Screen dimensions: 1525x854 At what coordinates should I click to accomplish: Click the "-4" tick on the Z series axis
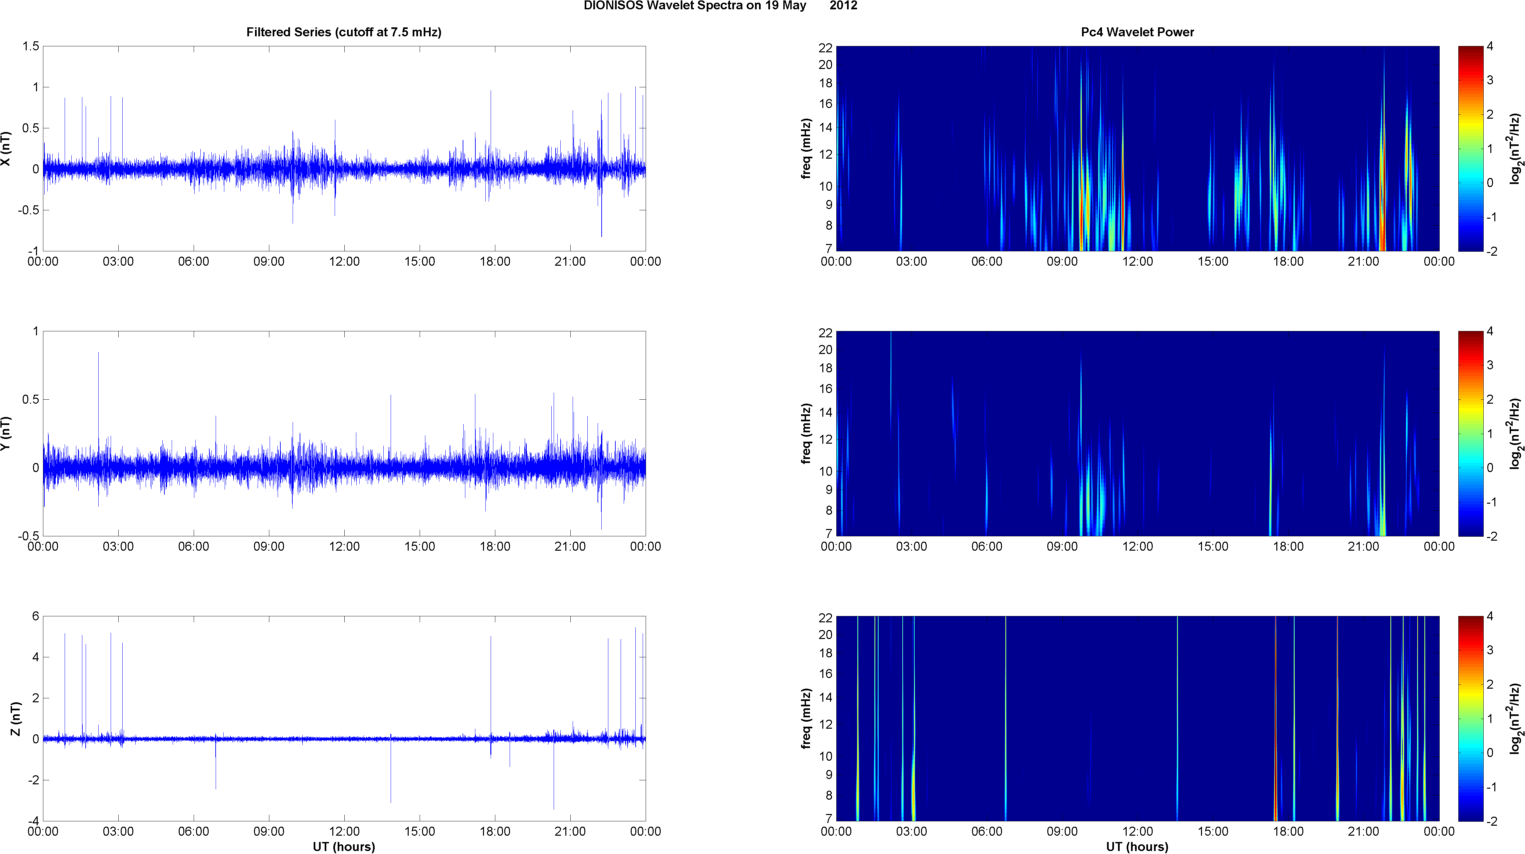(x=33, y=821)
